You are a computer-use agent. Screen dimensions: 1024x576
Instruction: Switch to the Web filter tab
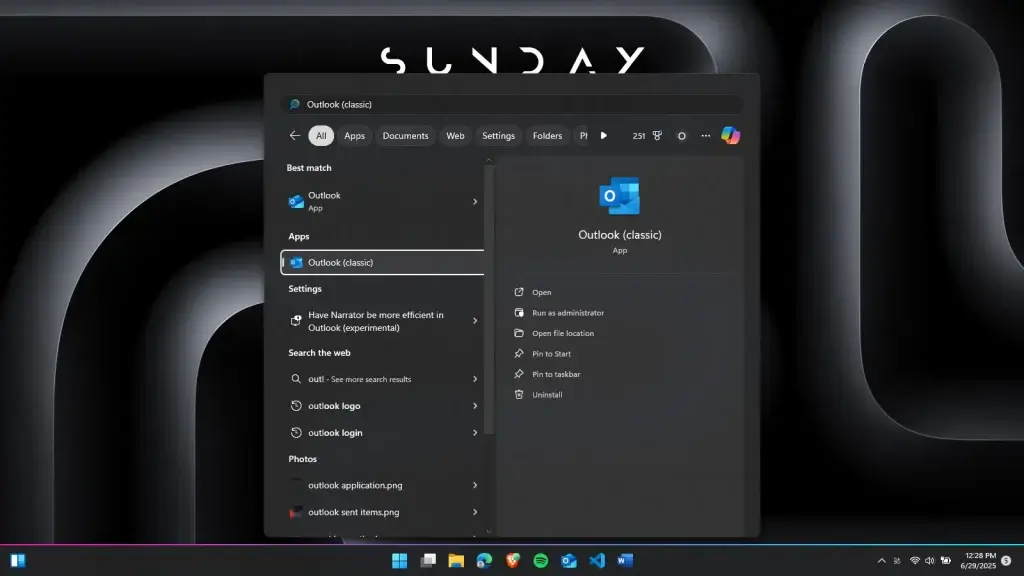455,136
